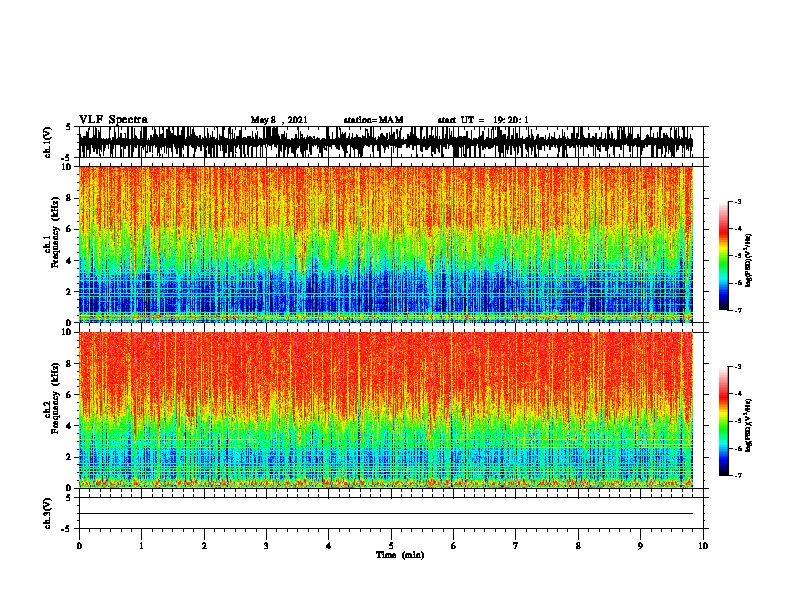Select the date label May 8, 2021
This screenshot has height=612, width=792.
click(x=279, y=120)
